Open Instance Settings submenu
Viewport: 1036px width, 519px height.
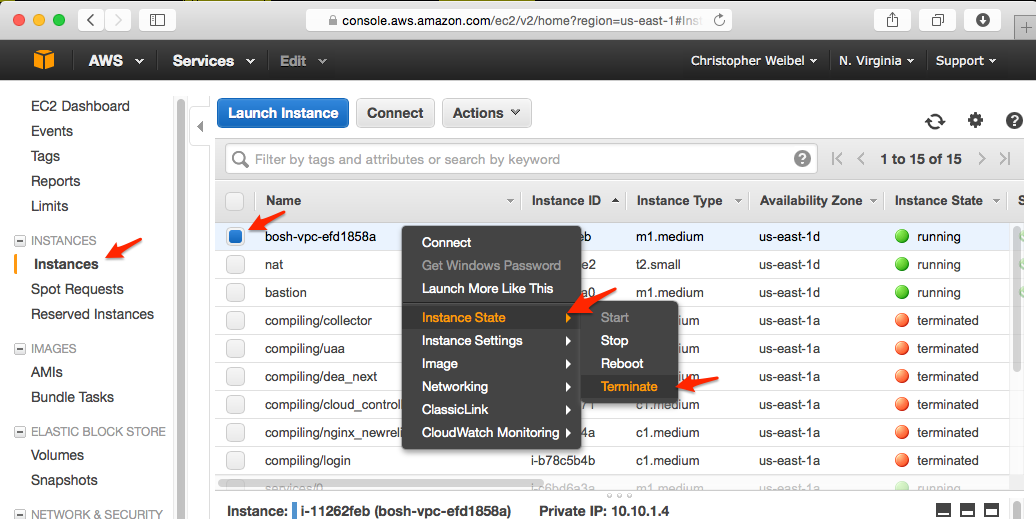coord(491,341)
